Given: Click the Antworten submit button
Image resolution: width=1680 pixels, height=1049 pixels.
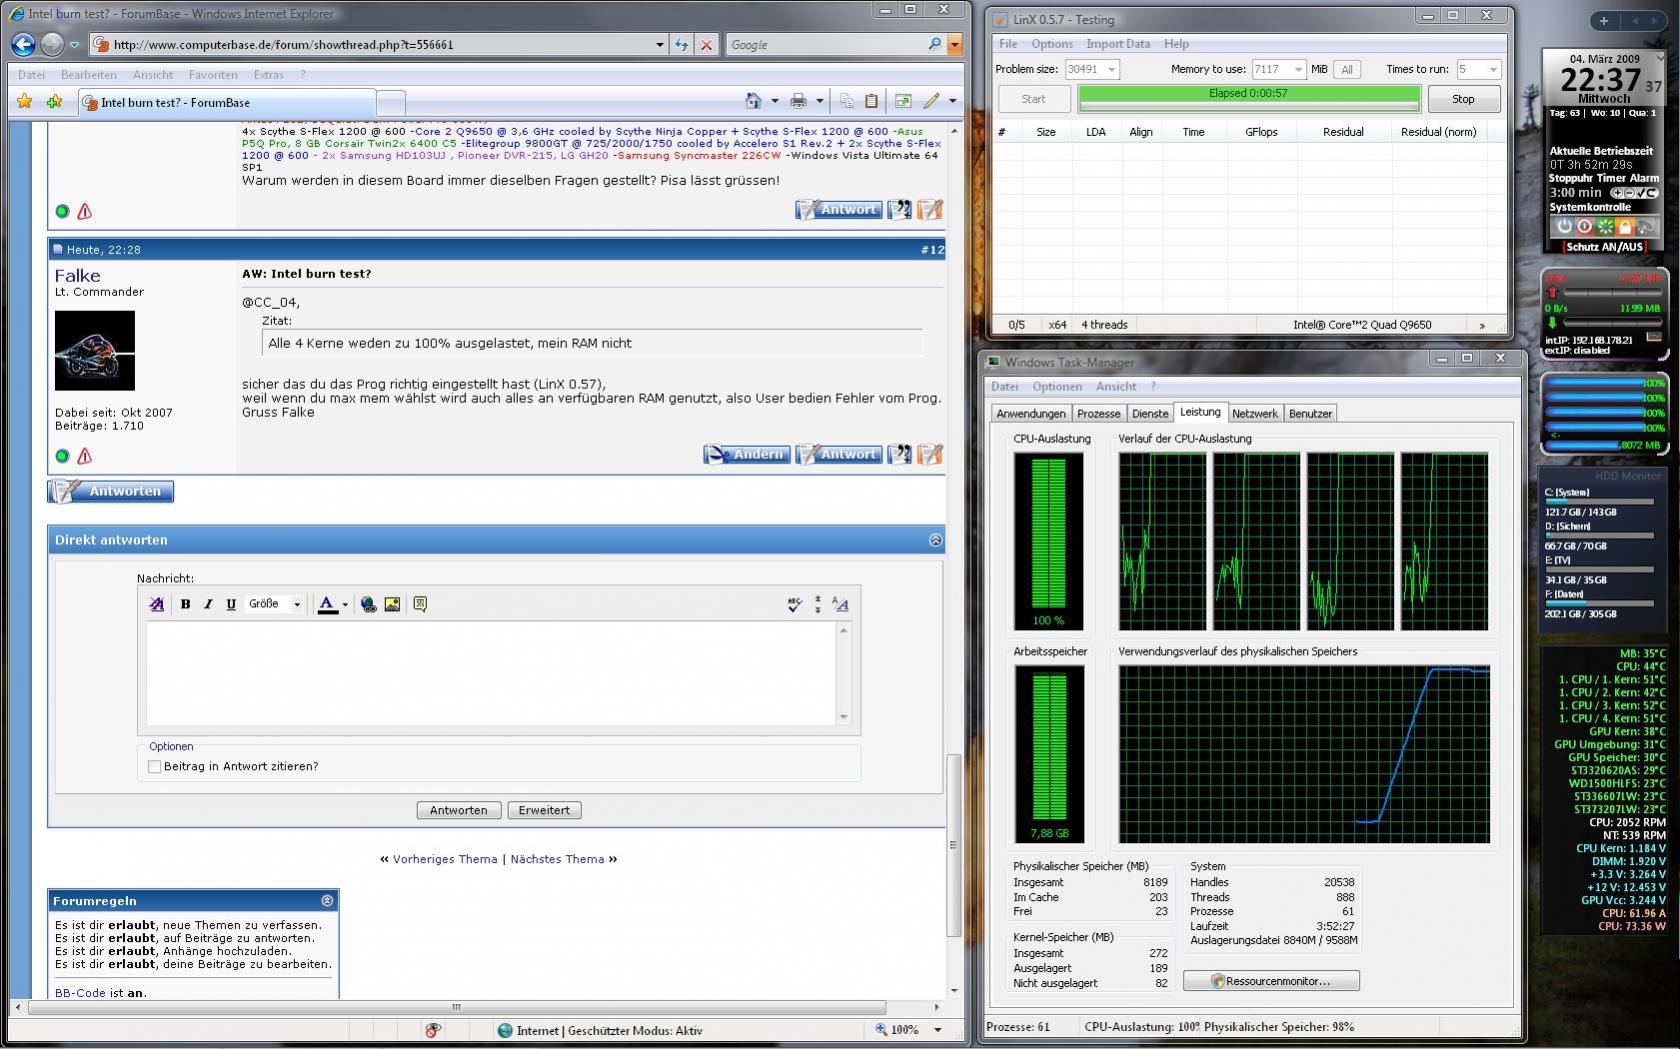Looking at the screenshot, I should (458, 810).
